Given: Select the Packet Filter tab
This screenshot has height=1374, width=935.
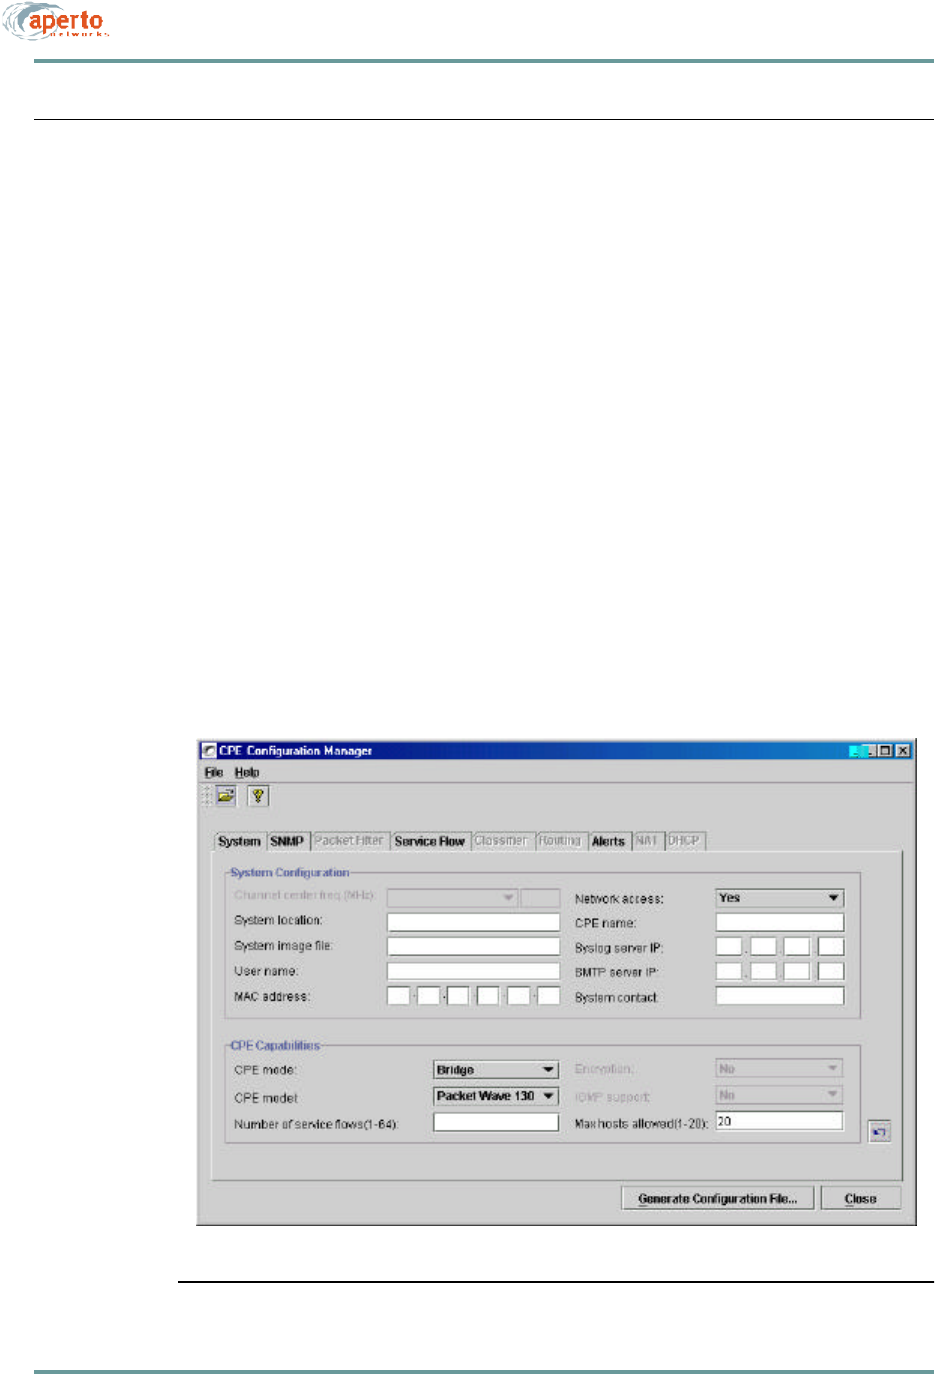Looking at the screenshot, I should pyautogui.click(x=349, y=842).
